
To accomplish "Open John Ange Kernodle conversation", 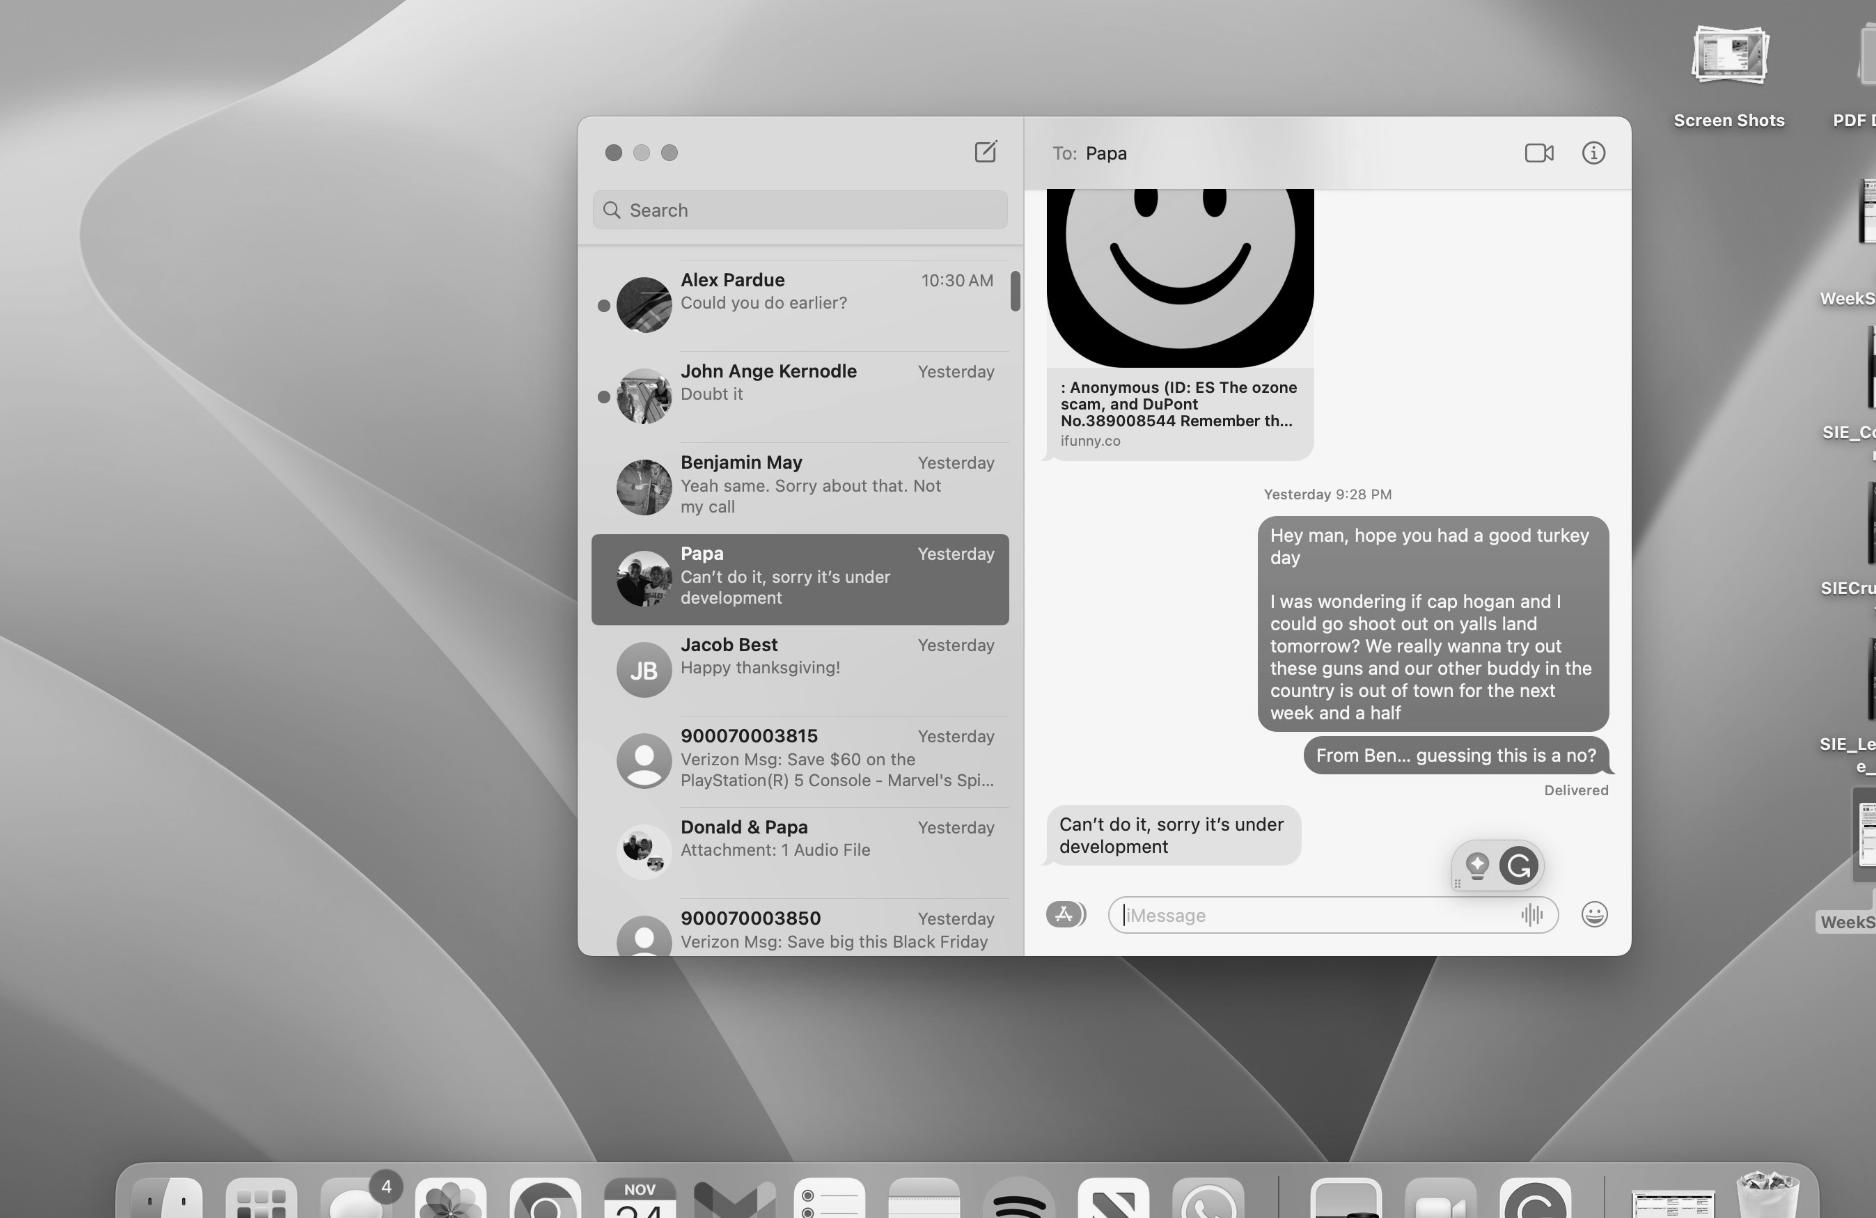I will (x=800, y=396).
